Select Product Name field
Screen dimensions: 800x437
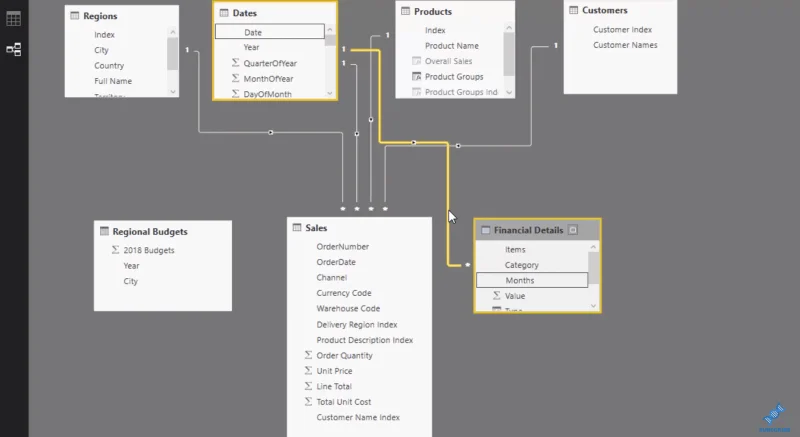(450, 45)
